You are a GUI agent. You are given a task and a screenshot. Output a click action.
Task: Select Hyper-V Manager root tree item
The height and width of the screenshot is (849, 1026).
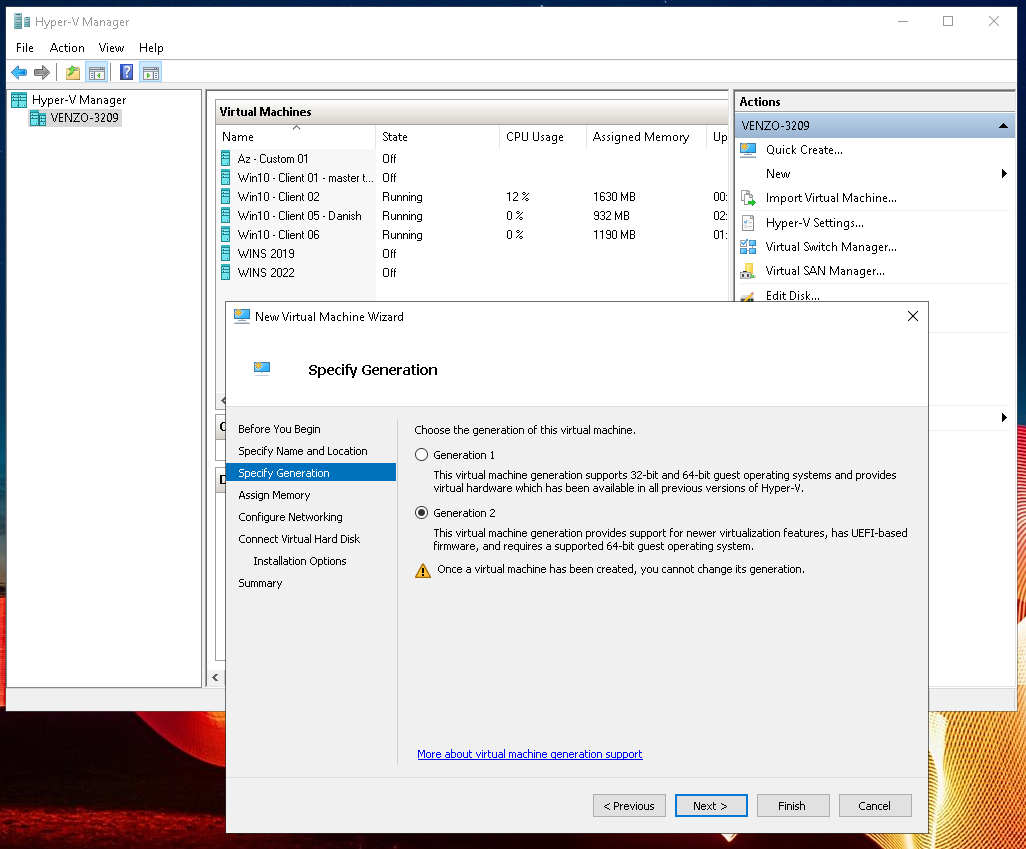point(79,99)
